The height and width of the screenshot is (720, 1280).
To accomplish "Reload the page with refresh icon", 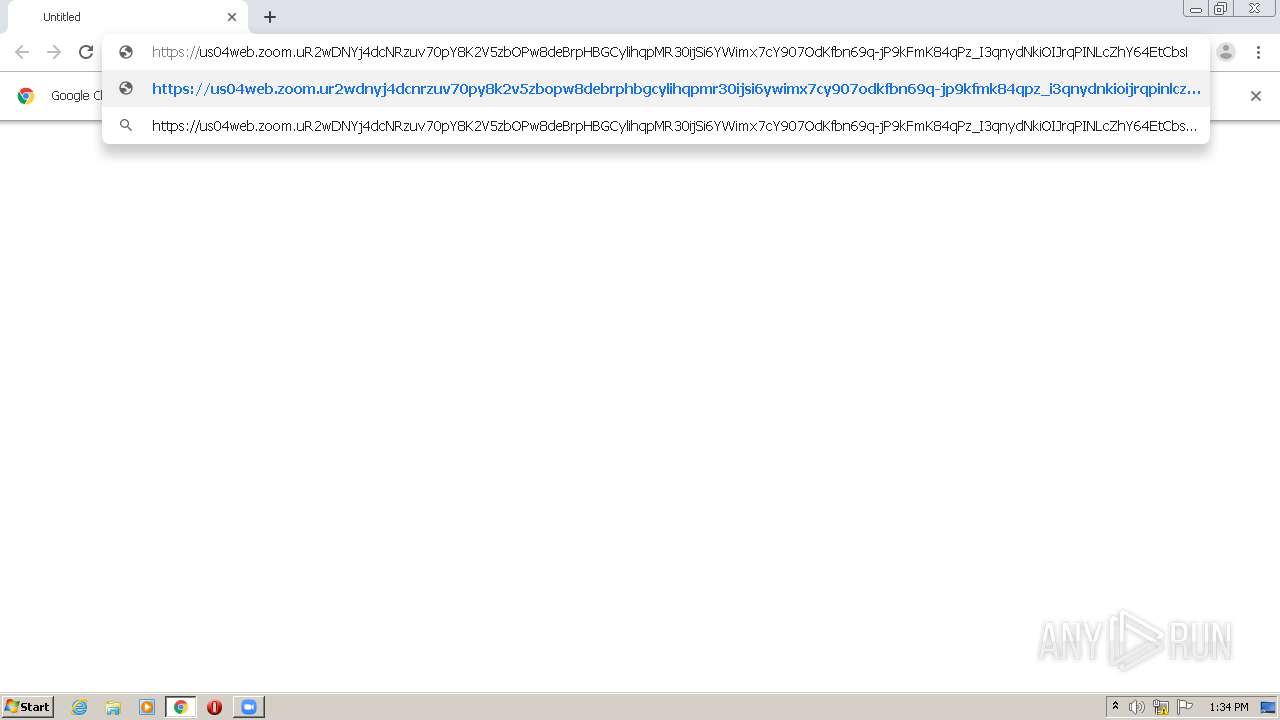I will pyautogui.click(x=86, y=52).
